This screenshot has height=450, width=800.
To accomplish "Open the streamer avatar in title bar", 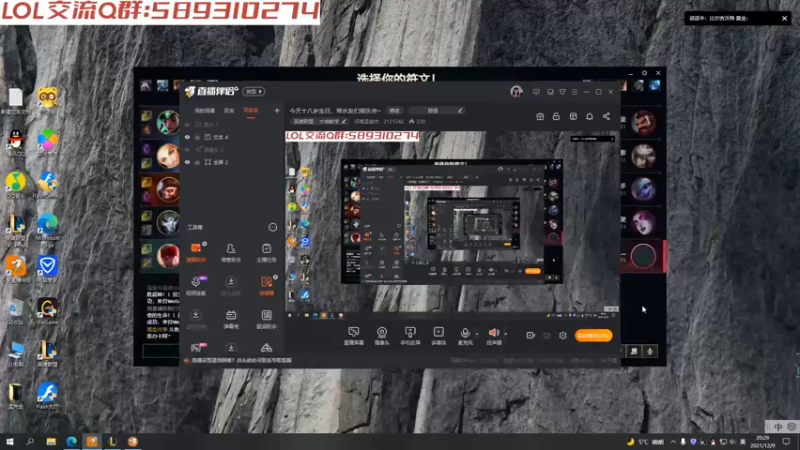I will (516, 92).
